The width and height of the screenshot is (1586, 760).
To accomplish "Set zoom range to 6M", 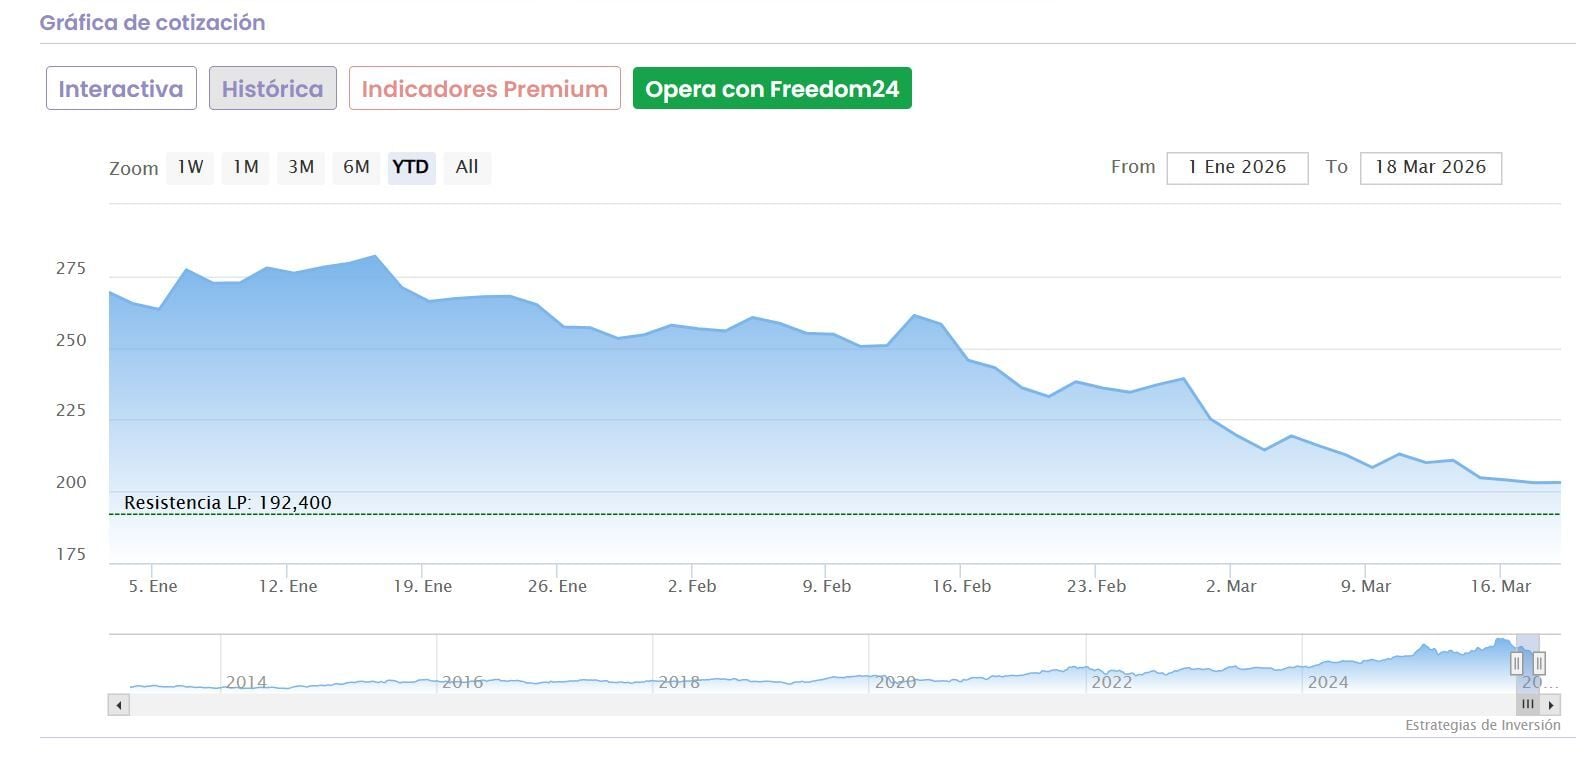I will 356,167.
